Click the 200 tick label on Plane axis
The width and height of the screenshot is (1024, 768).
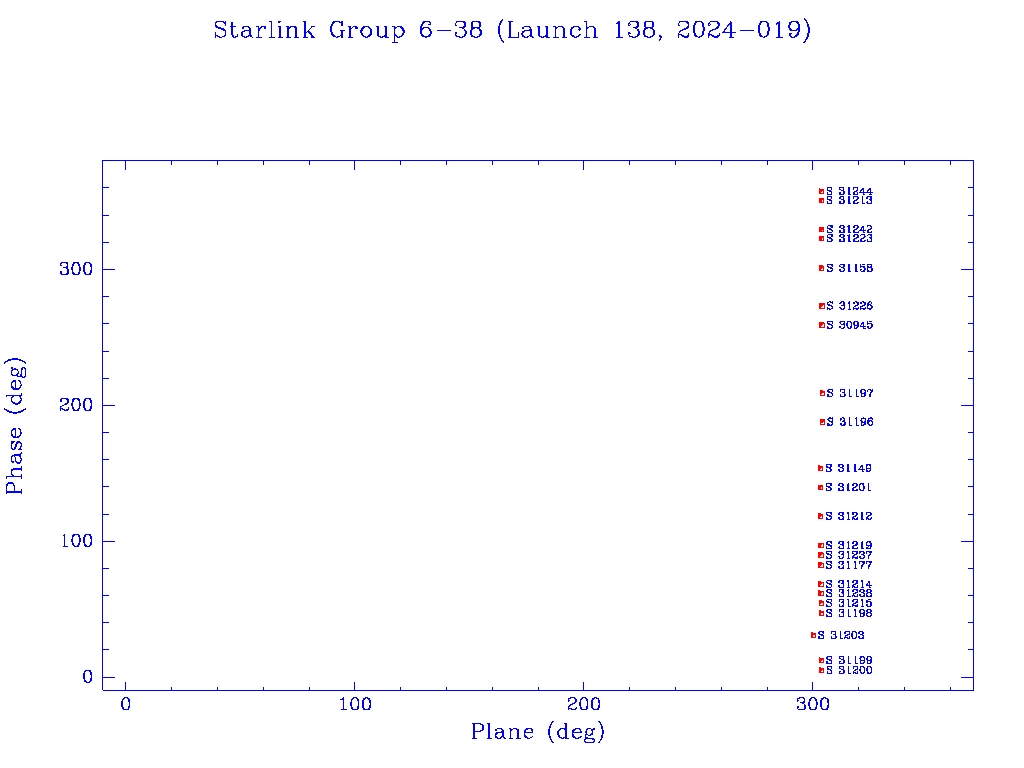584,705
